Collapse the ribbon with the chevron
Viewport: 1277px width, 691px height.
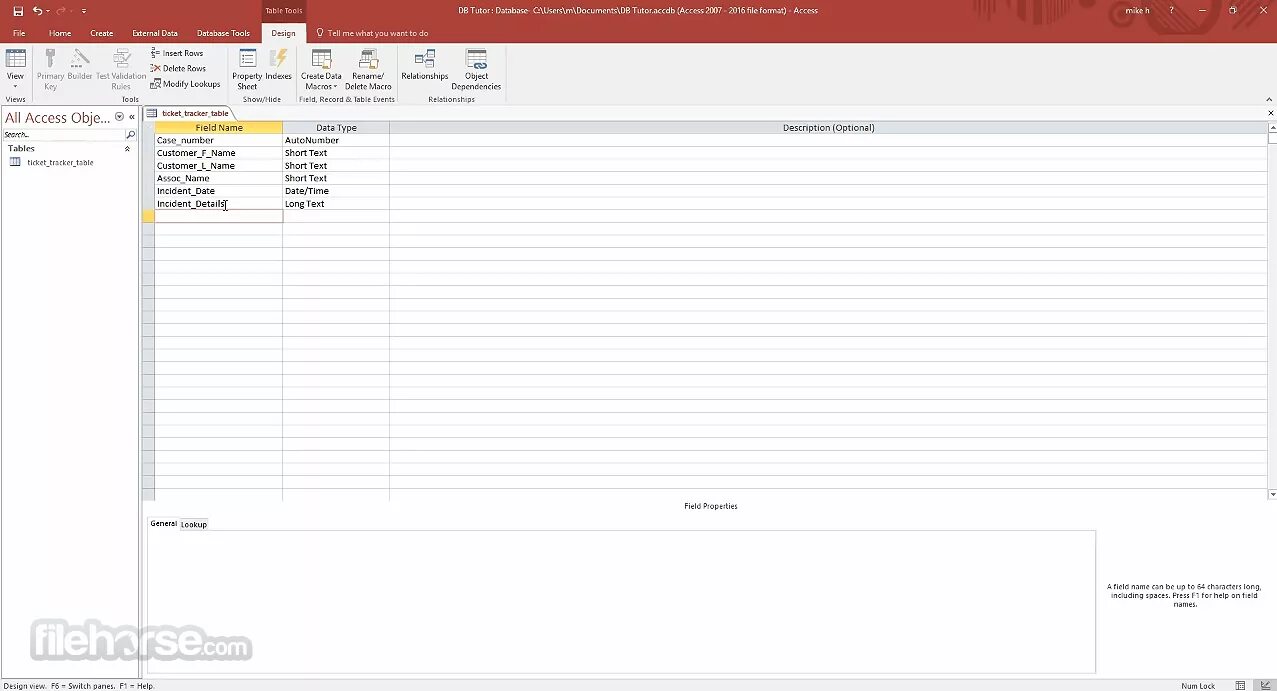pos(1270,98)
